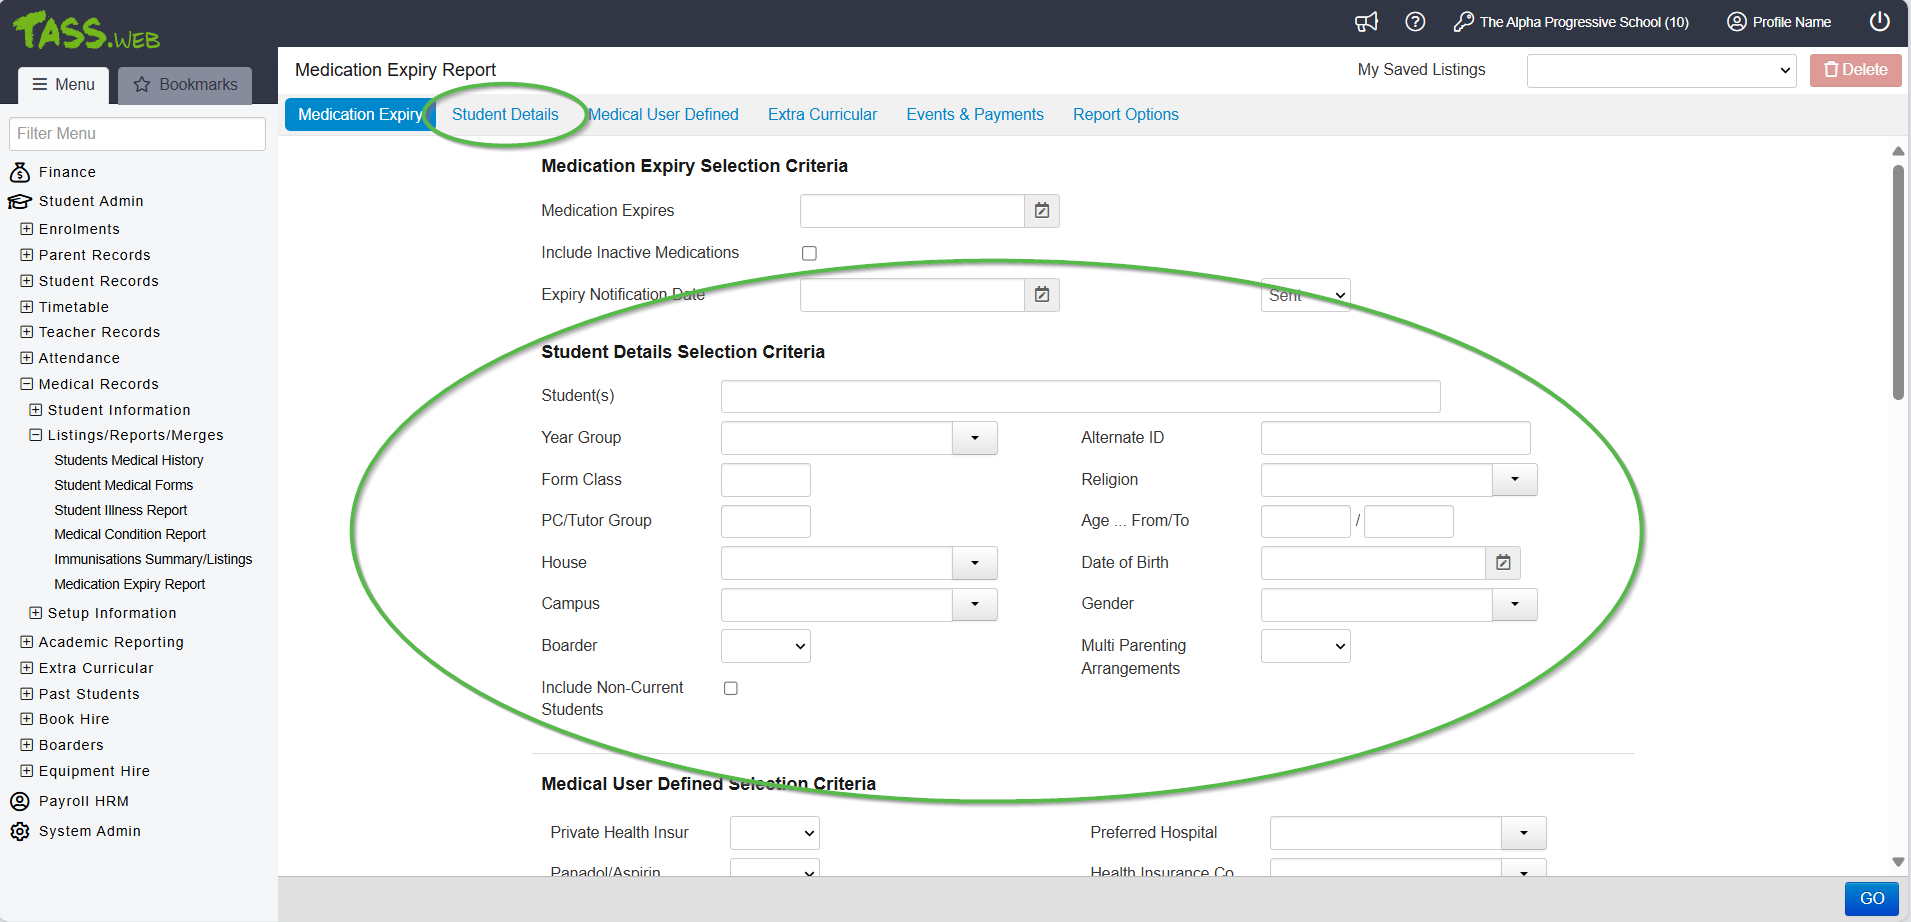Screen dimensions: 1911x922
Task: Click the school key icon in header
Action: pyautogui.click(x=1464, y=22)
